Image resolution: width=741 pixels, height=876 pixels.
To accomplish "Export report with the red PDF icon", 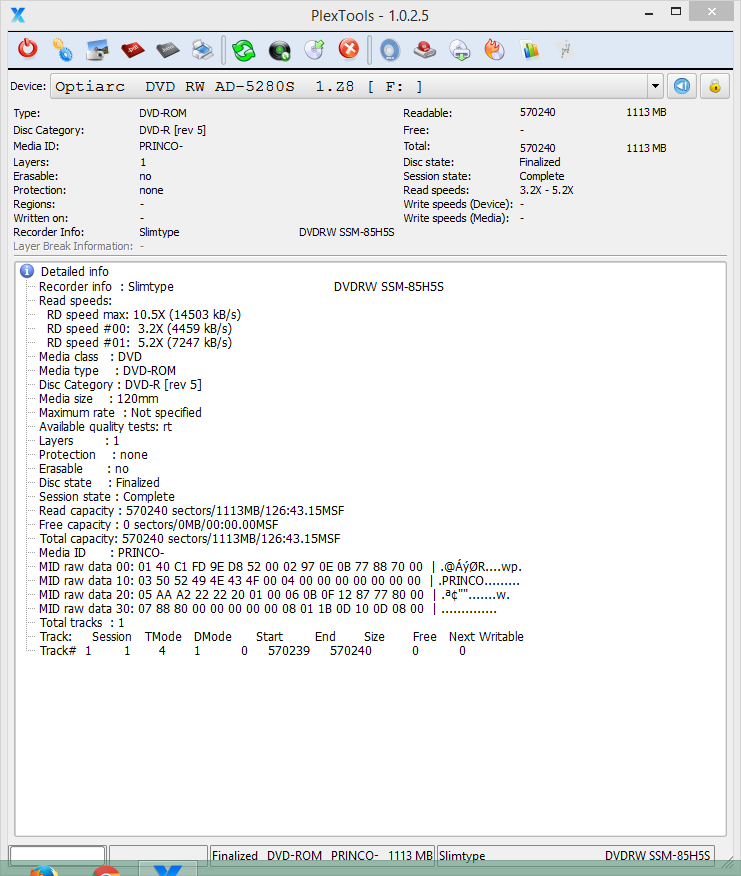I will [132, 50].
